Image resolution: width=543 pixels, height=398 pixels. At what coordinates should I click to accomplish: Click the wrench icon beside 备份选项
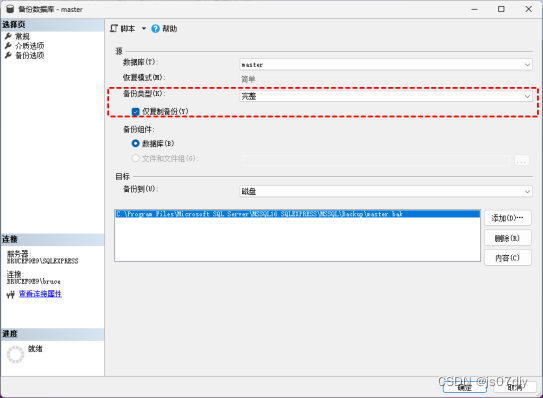[x=8, y=55]
